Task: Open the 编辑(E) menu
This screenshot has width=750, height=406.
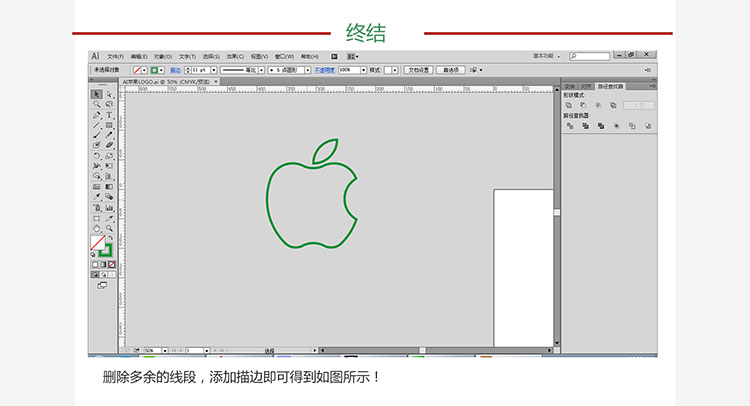Action: pos(139,56)
